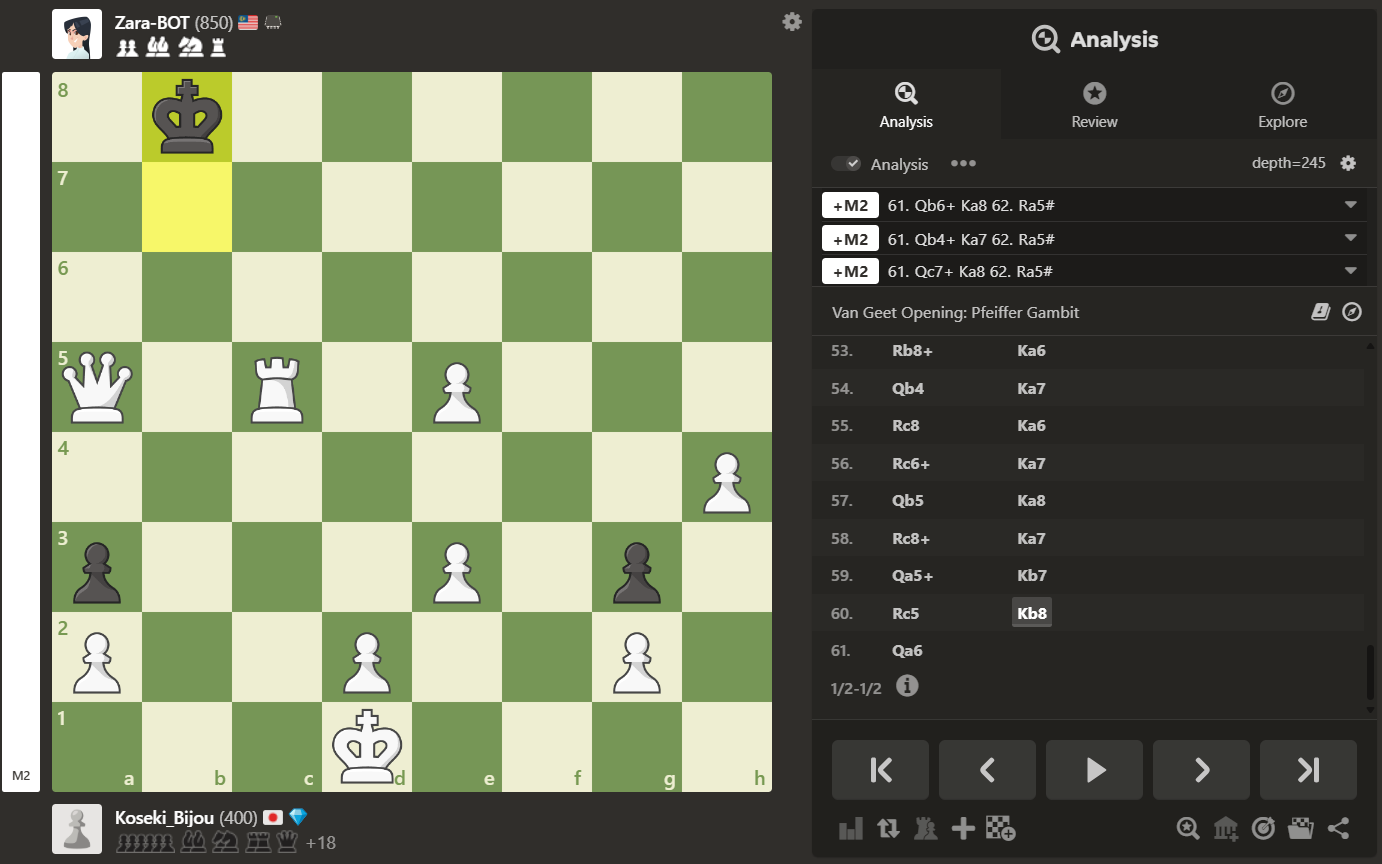Select move 55. Rc8 in the move list
The width and height of the screenshot is (1382, 864).
(x=905, y=426)
